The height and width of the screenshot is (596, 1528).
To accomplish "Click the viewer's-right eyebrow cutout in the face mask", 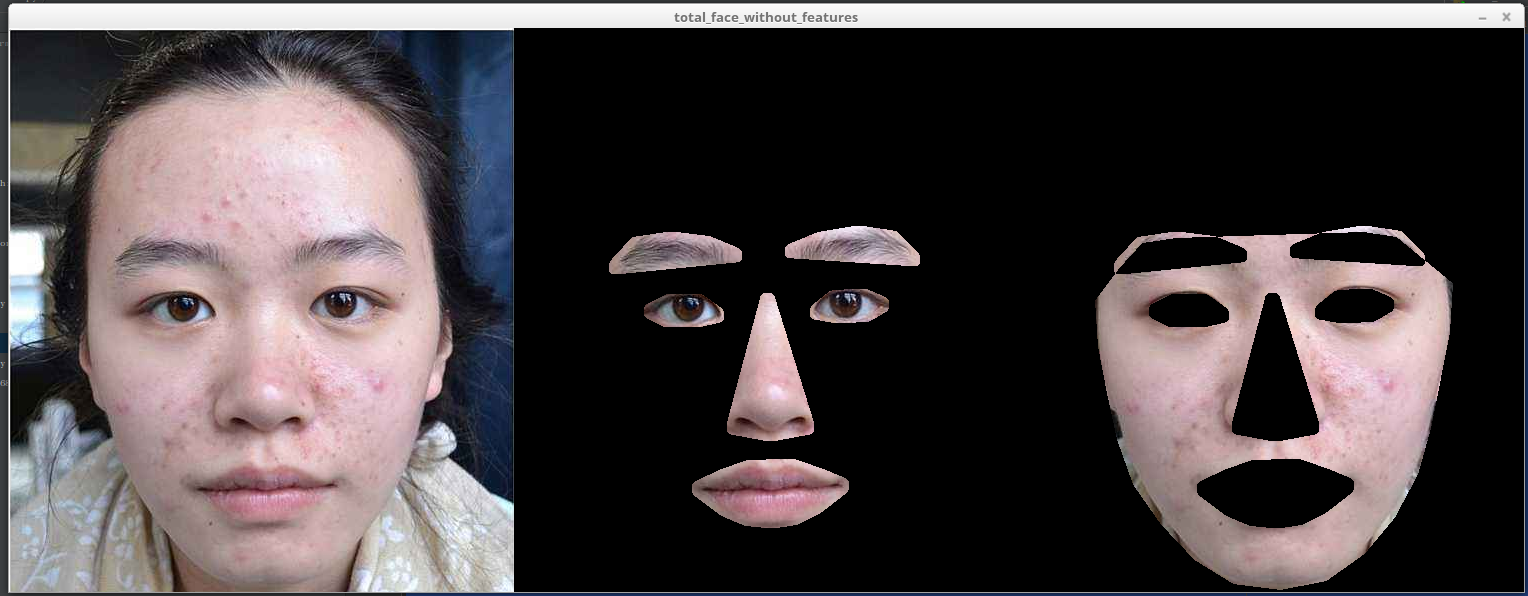I will pyautogui.click(x=1356, y=248).
